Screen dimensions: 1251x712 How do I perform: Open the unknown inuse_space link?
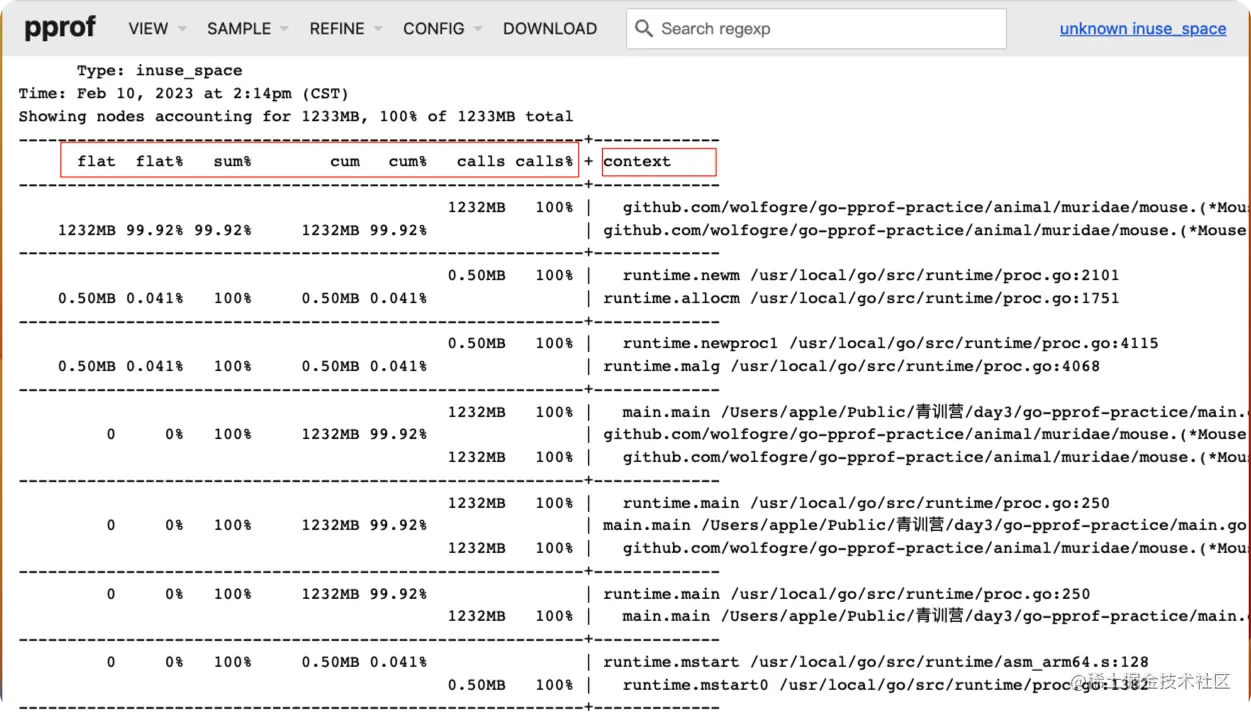(1143, 29)
